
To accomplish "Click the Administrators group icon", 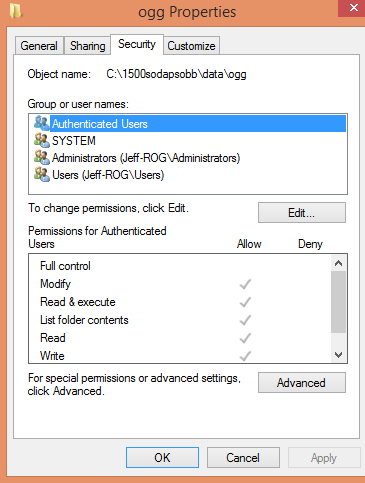I will coord(42,158).
